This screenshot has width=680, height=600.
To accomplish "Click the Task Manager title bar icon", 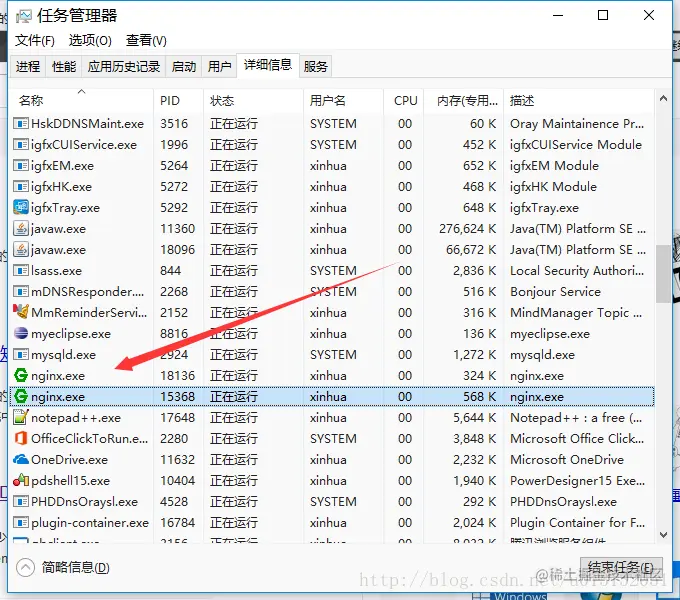I will pos(23,16).
